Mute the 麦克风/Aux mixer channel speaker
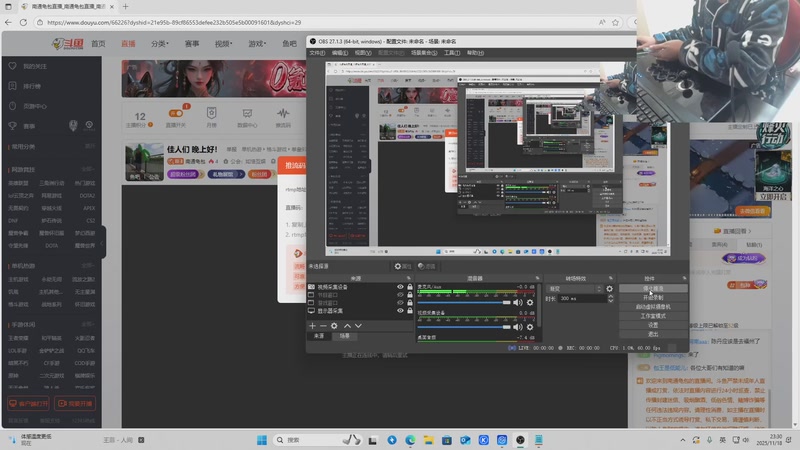Viewport: 800px width, 450px height. tap(518, 303)
